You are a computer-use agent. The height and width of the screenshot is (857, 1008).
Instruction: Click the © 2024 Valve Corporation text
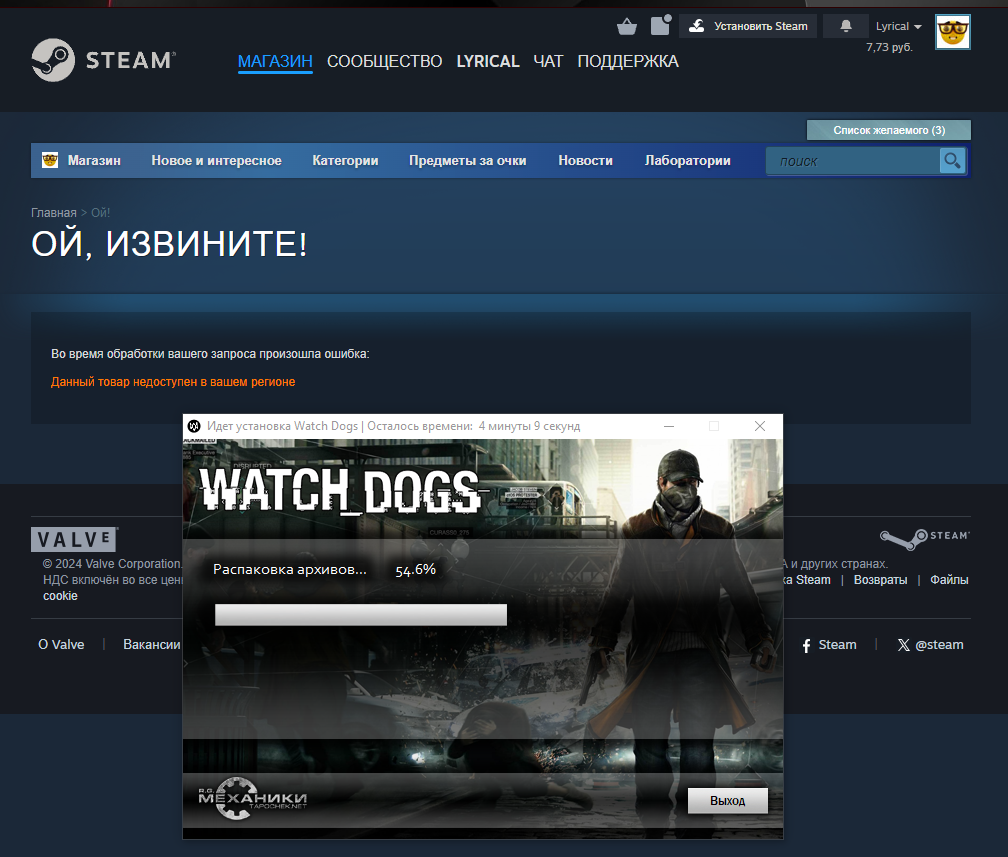(x=112, y=564)
